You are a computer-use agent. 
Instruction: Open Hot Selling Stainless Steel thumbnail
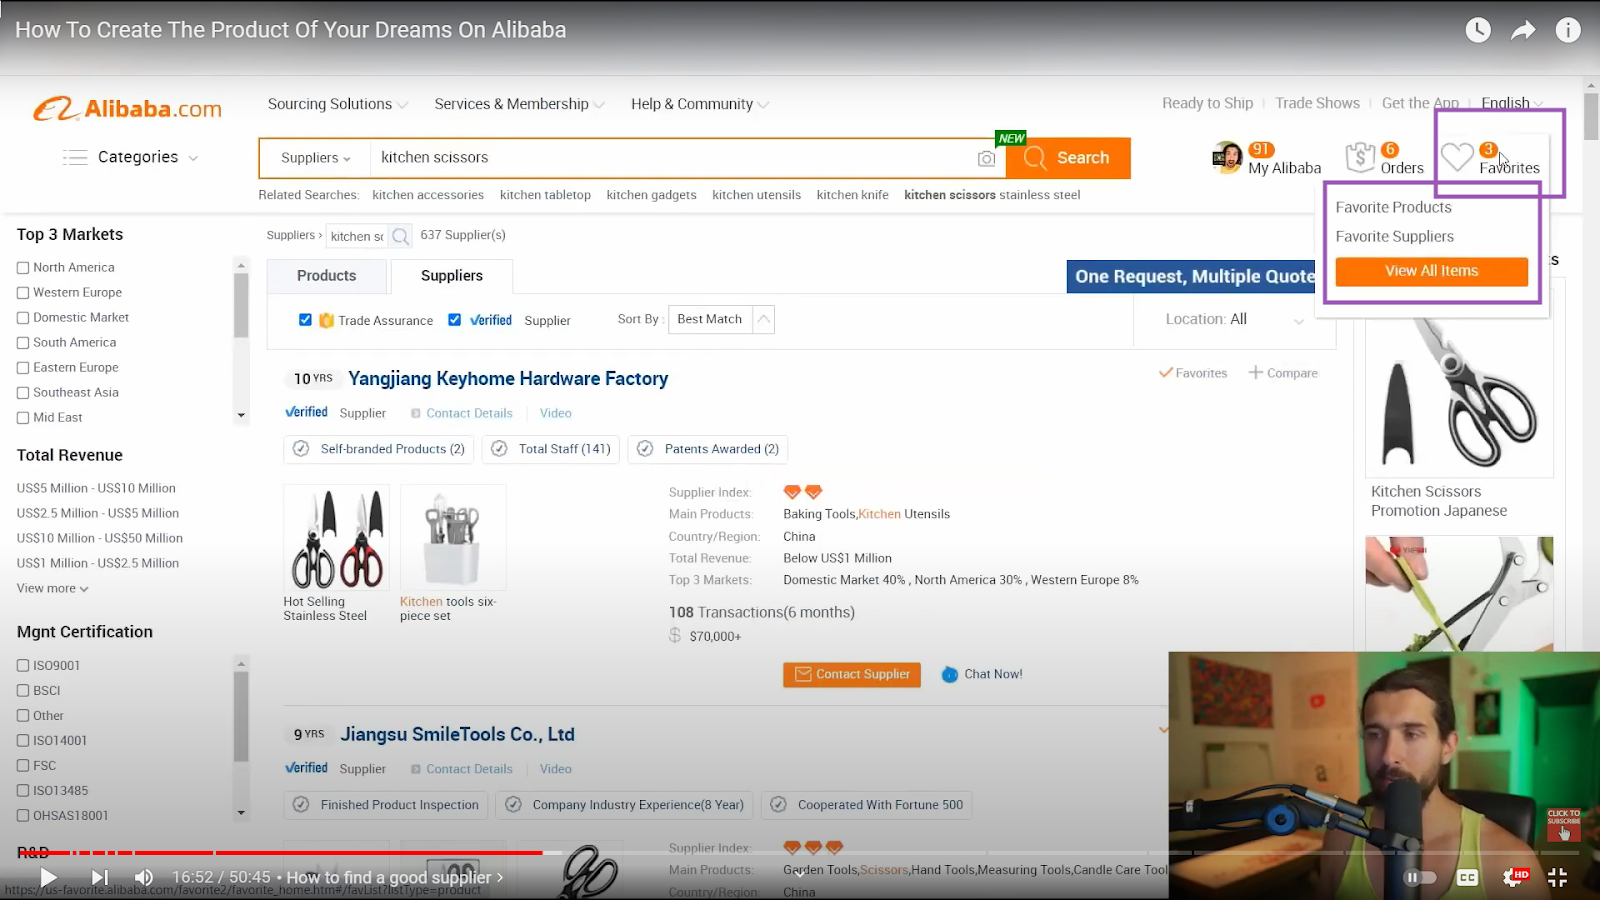coord(336,538)
